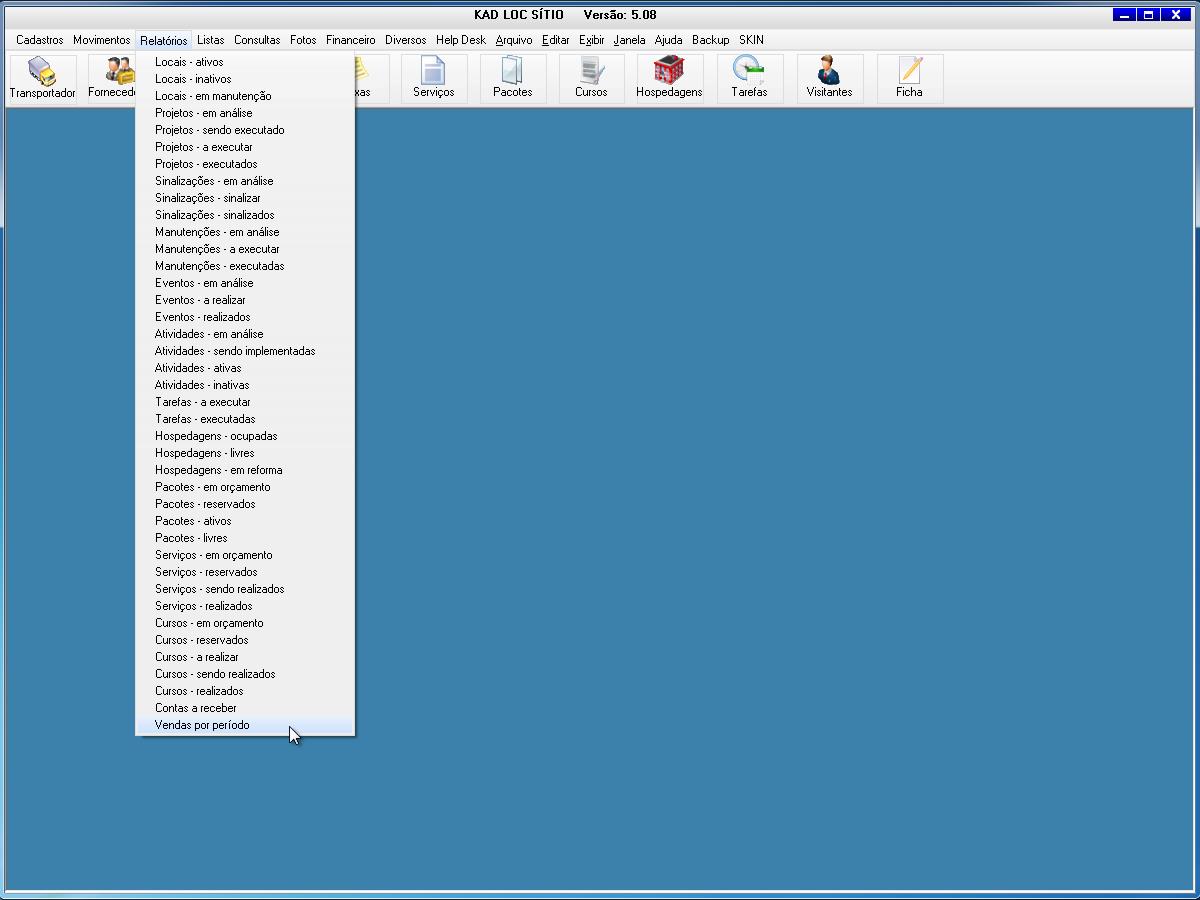Open the Transportador toolbar icon
This screenshot has width=1200, height=900.
tap(43, 78)
